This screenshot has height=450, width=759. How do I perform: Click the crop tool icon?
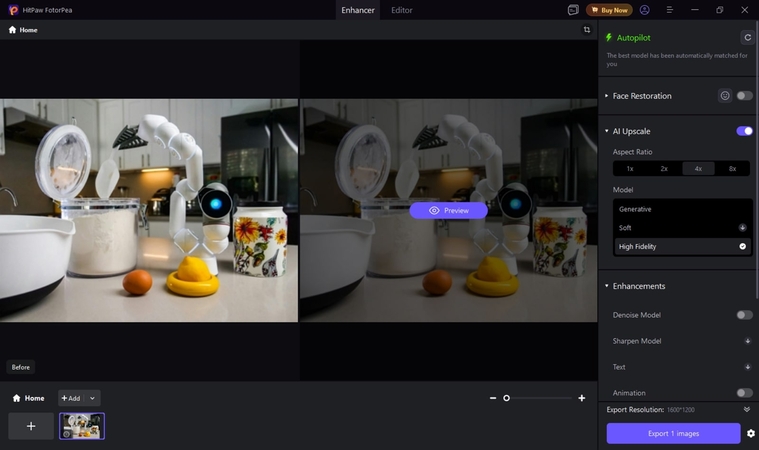tap(587, 30)
